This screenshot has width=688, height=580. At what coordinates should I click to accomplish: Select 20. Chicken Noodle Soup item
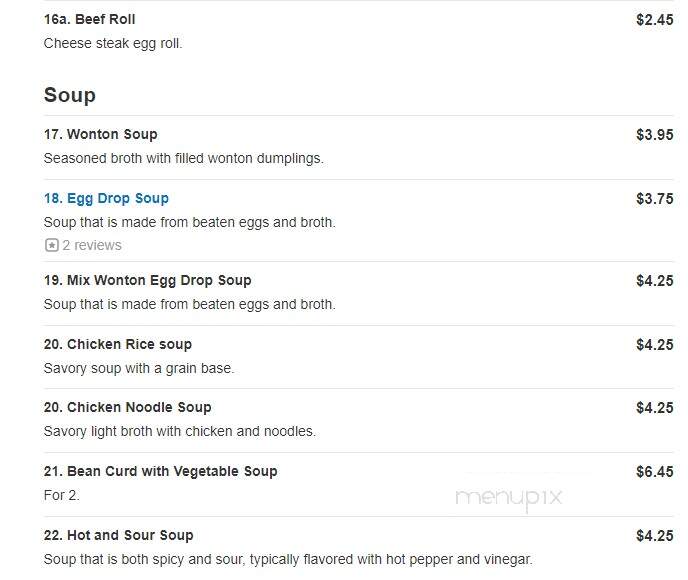coord(127,408)
